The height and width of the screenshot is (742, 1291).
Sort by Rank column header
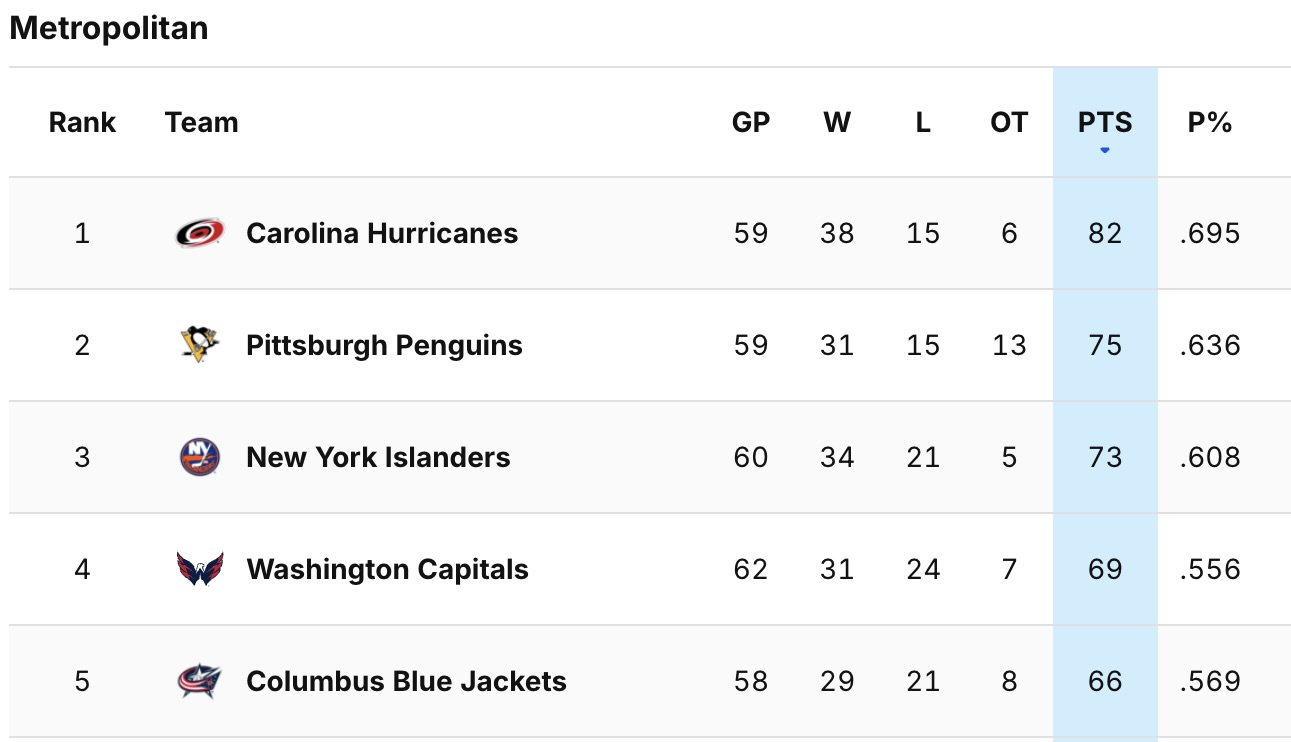click(x=82, y=122)
